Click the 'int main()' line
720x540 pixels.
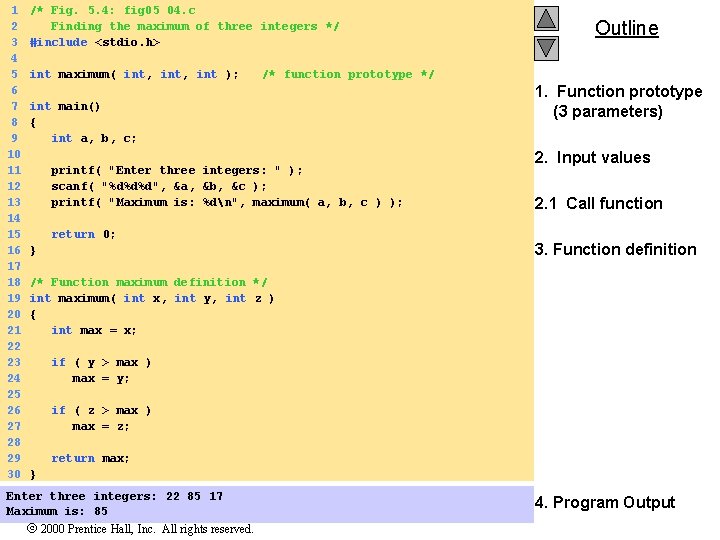click(x=65, y=107)
